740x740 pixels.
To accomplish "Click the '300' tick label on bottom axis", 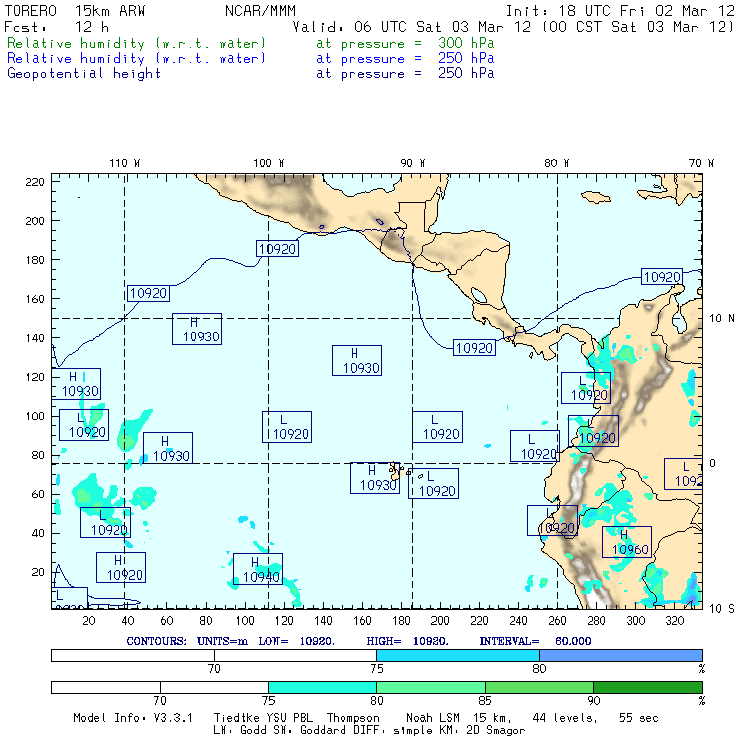I will coord(636,621).
